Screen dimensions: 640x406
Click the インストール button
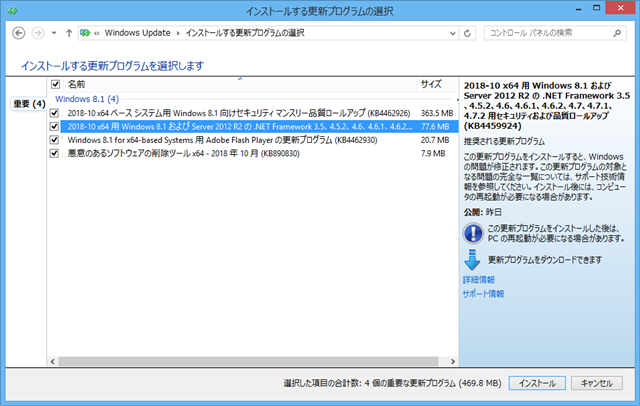(537, 383)
